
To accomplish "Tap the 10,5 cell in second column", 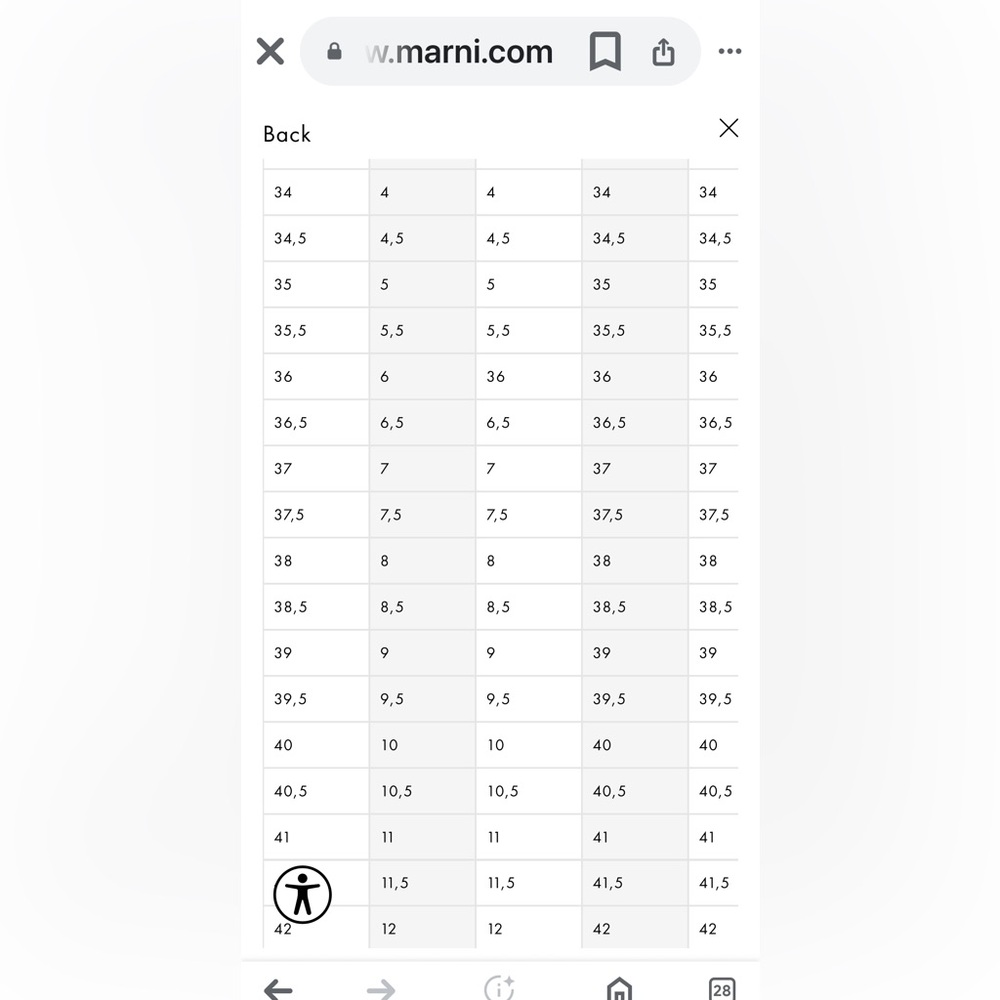I will point(422,791).
